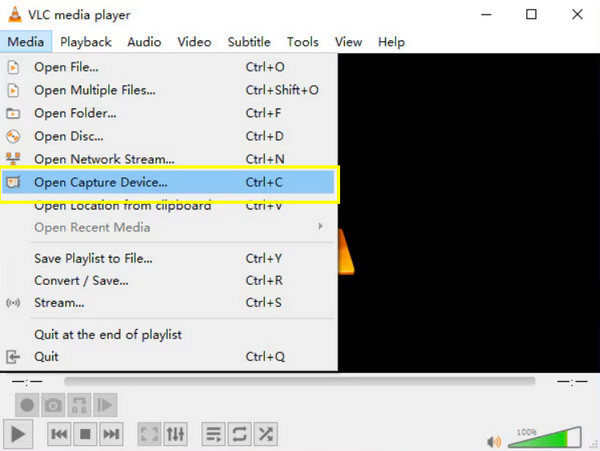The image size is (600, 451).
Task: Click the Record button
Action: (x=27, y=405)
